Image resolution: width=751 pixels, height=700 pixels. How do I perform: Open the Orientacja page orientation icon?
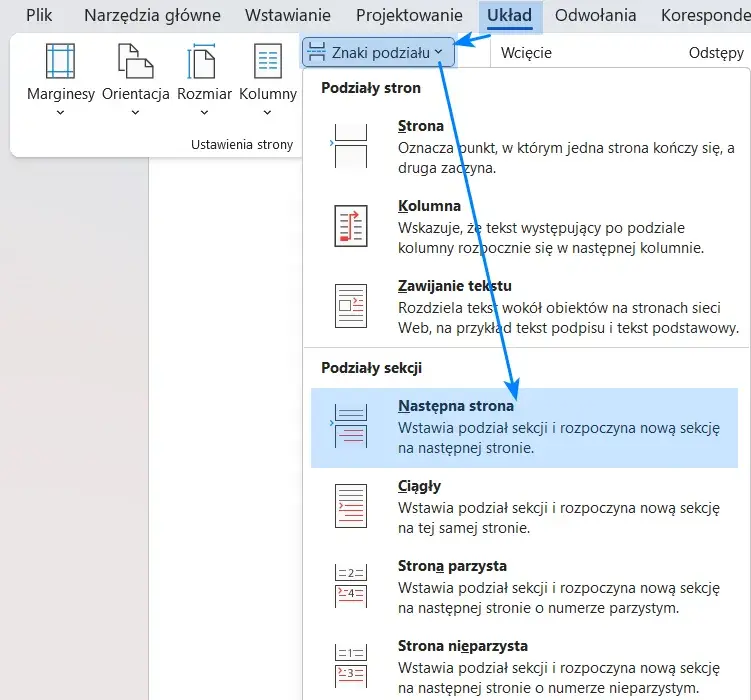136,61
